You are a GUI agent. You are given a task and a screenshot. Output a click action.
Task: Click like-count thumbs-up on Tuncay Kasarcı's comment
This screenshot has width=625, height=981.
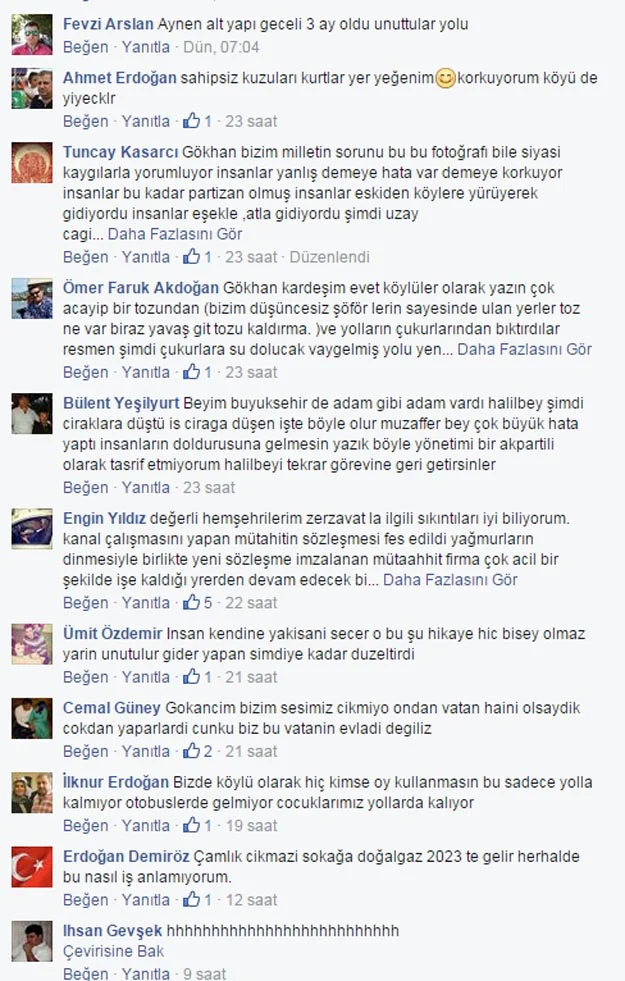(191, 257)
